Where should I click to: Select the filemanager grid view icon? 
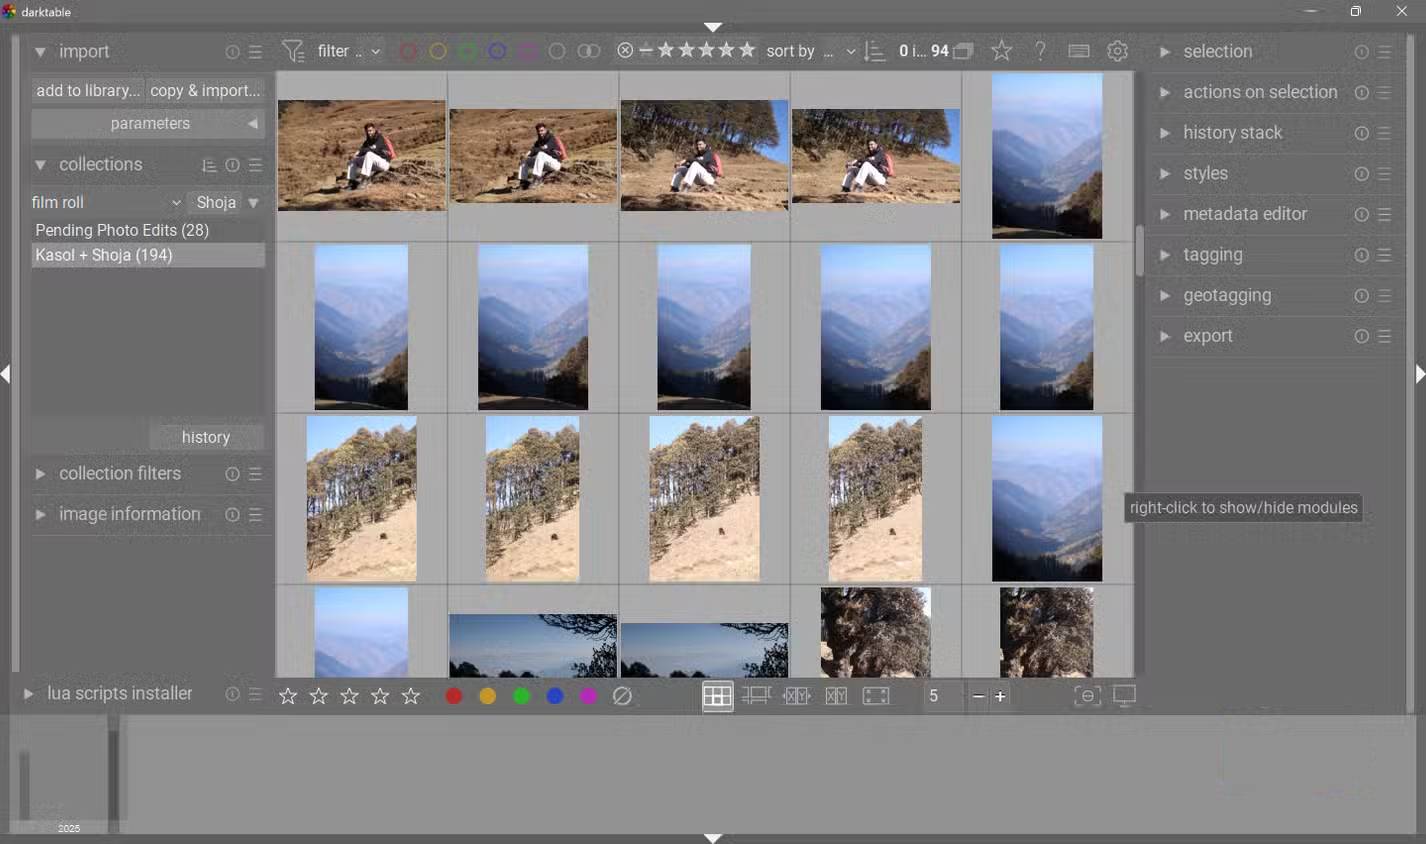tap(717, 695)
